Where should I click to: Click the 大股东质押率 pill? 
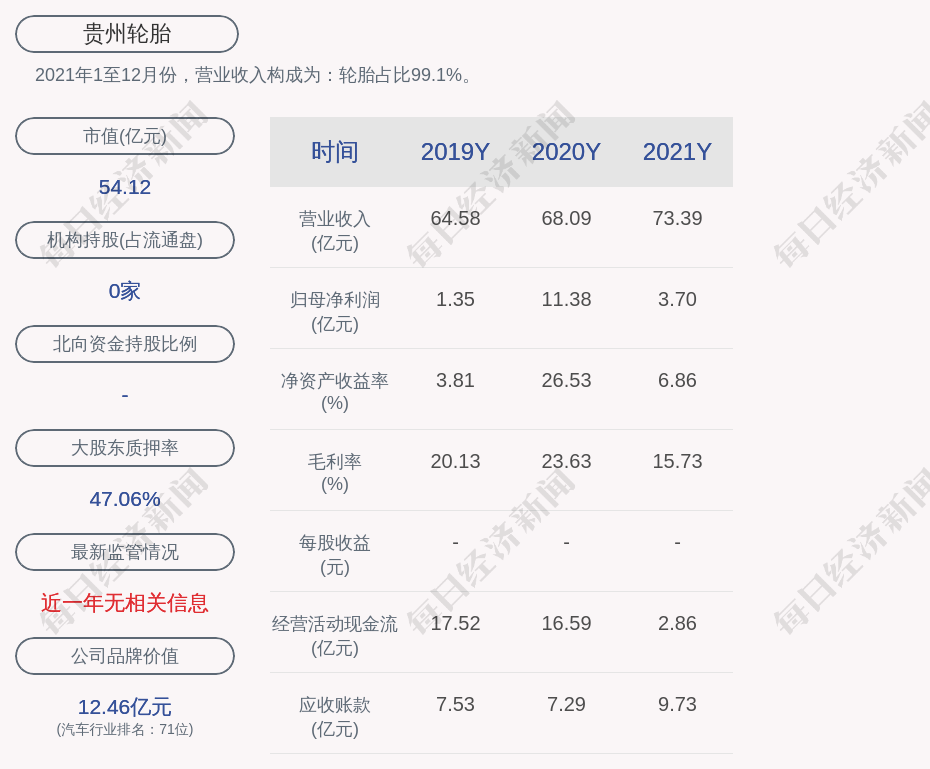point(125,448)
